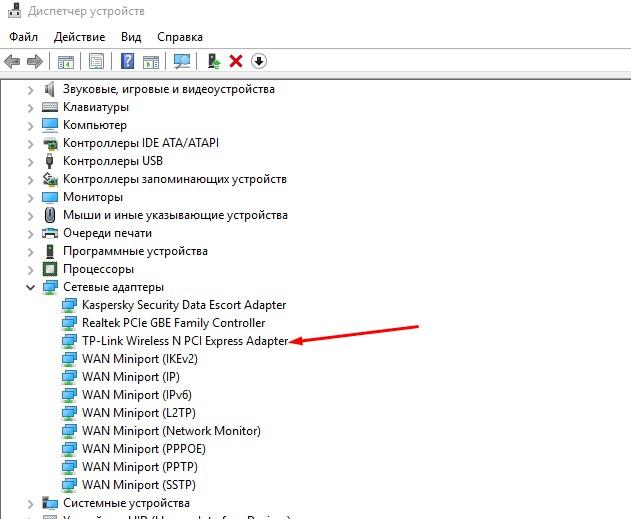This screenshot has height=519, width=631.
Task: Expand Контроллеры IDE ATA/ATAPI node
Action: point(31,144)
